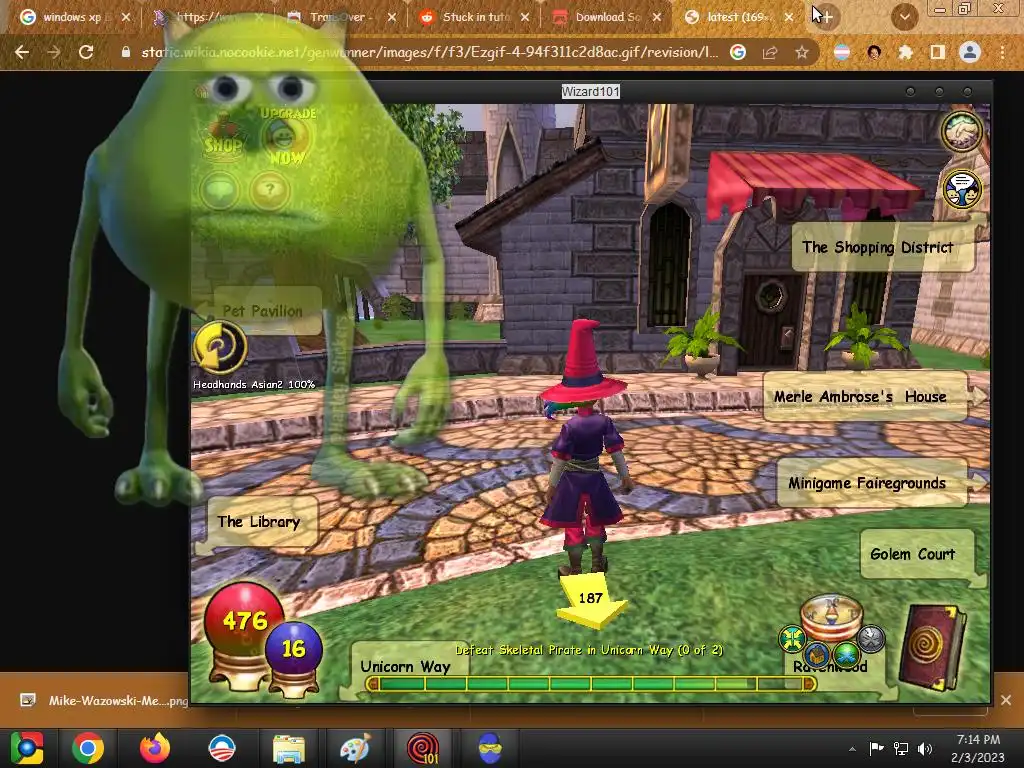Screen dimensions: 1024x768
Task: Click the blue mana globe showing 16
Action: pyautogui.click(x=294, y=648)
